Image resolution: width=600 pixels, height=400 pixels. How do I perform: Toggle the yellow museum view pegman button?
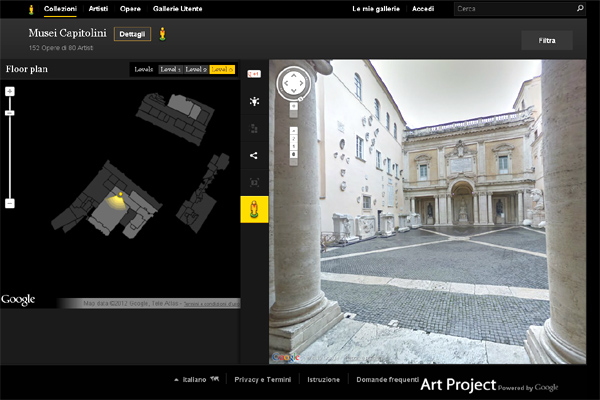coord(254,209)
